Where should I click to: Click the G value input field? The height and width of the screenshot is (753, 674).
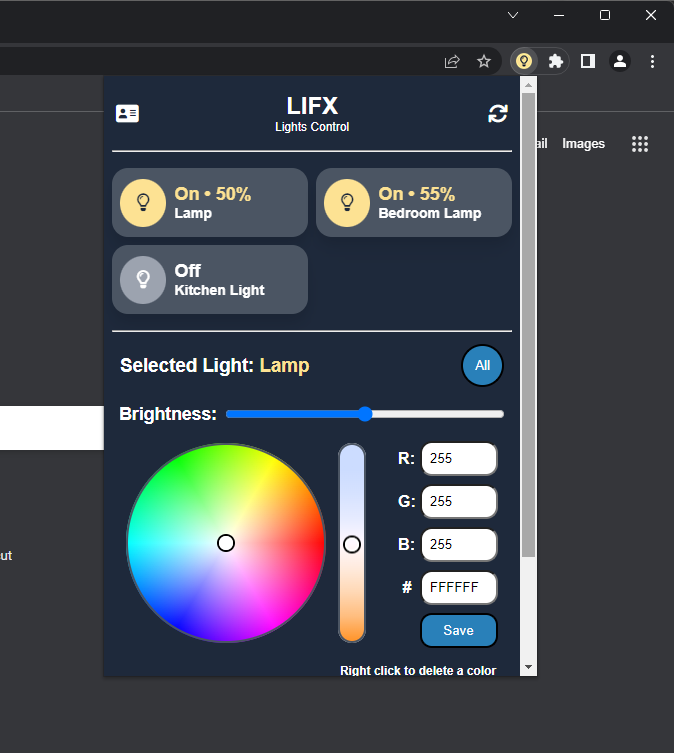[459, 502]
